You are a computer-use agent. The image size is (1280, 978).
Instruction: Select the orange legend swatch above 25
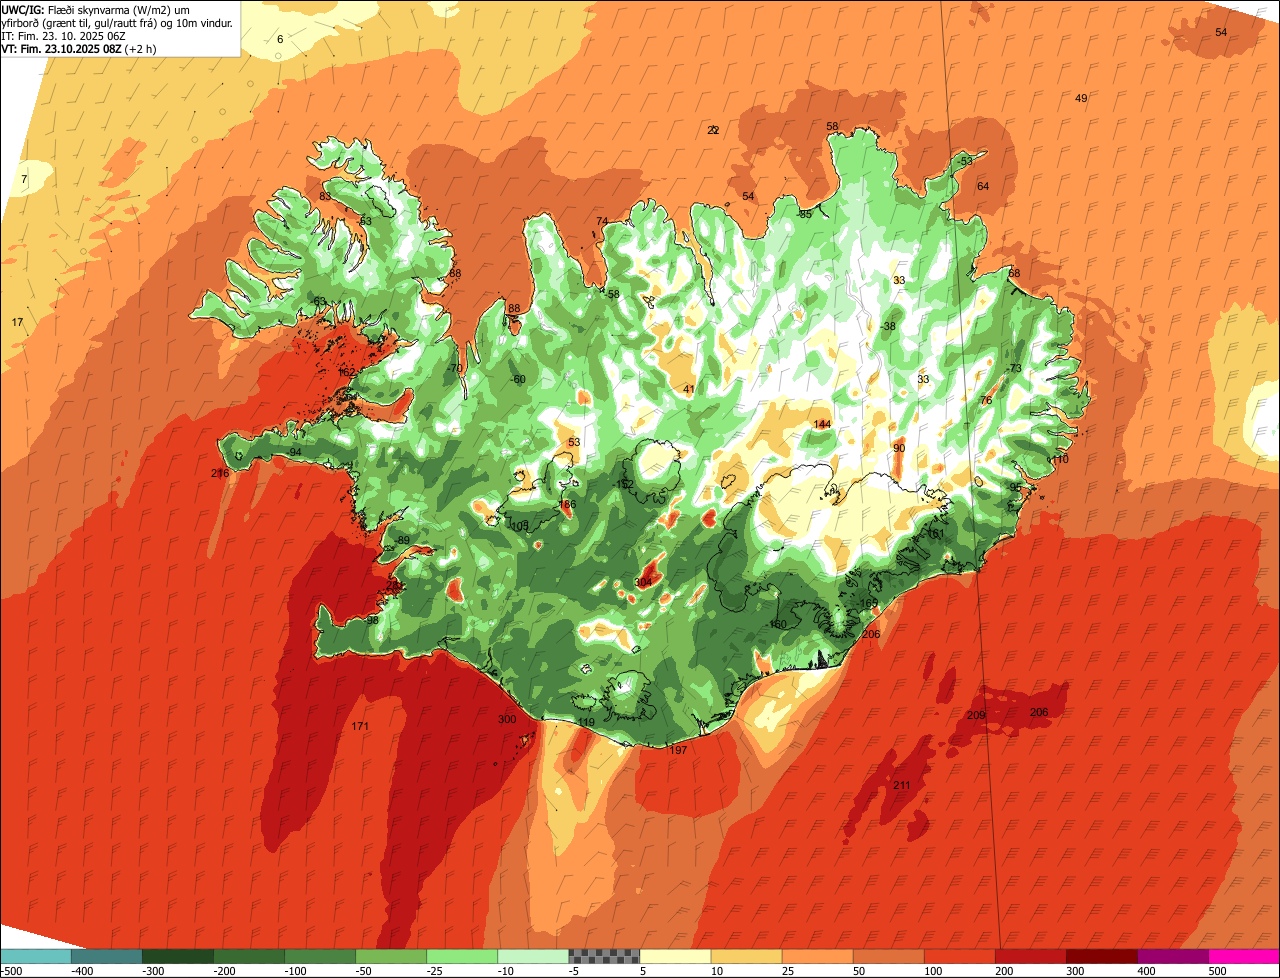click(817, 956)
